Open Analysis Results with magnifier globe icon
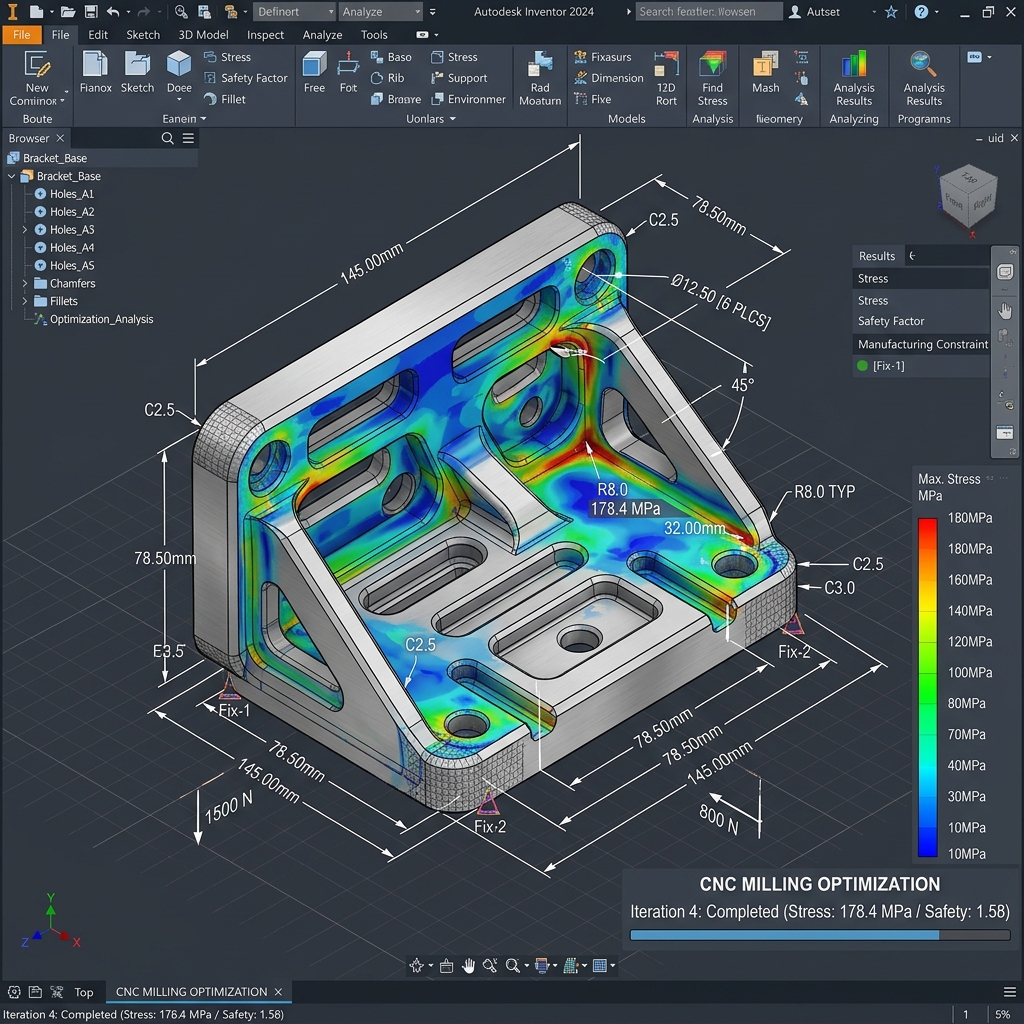Image resolution: width=1024 pixels, height=1024 pixels. coord(923,65)
